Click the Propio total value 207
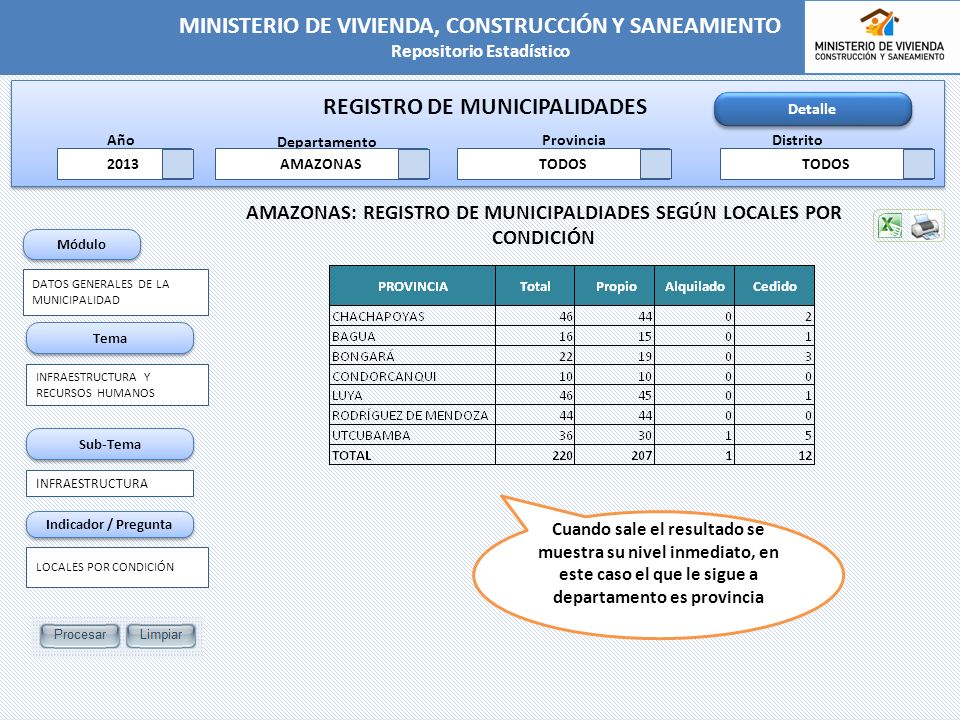The height and width of the screenshot is (720, 960). pyautogui.click(x=642, y=456)
